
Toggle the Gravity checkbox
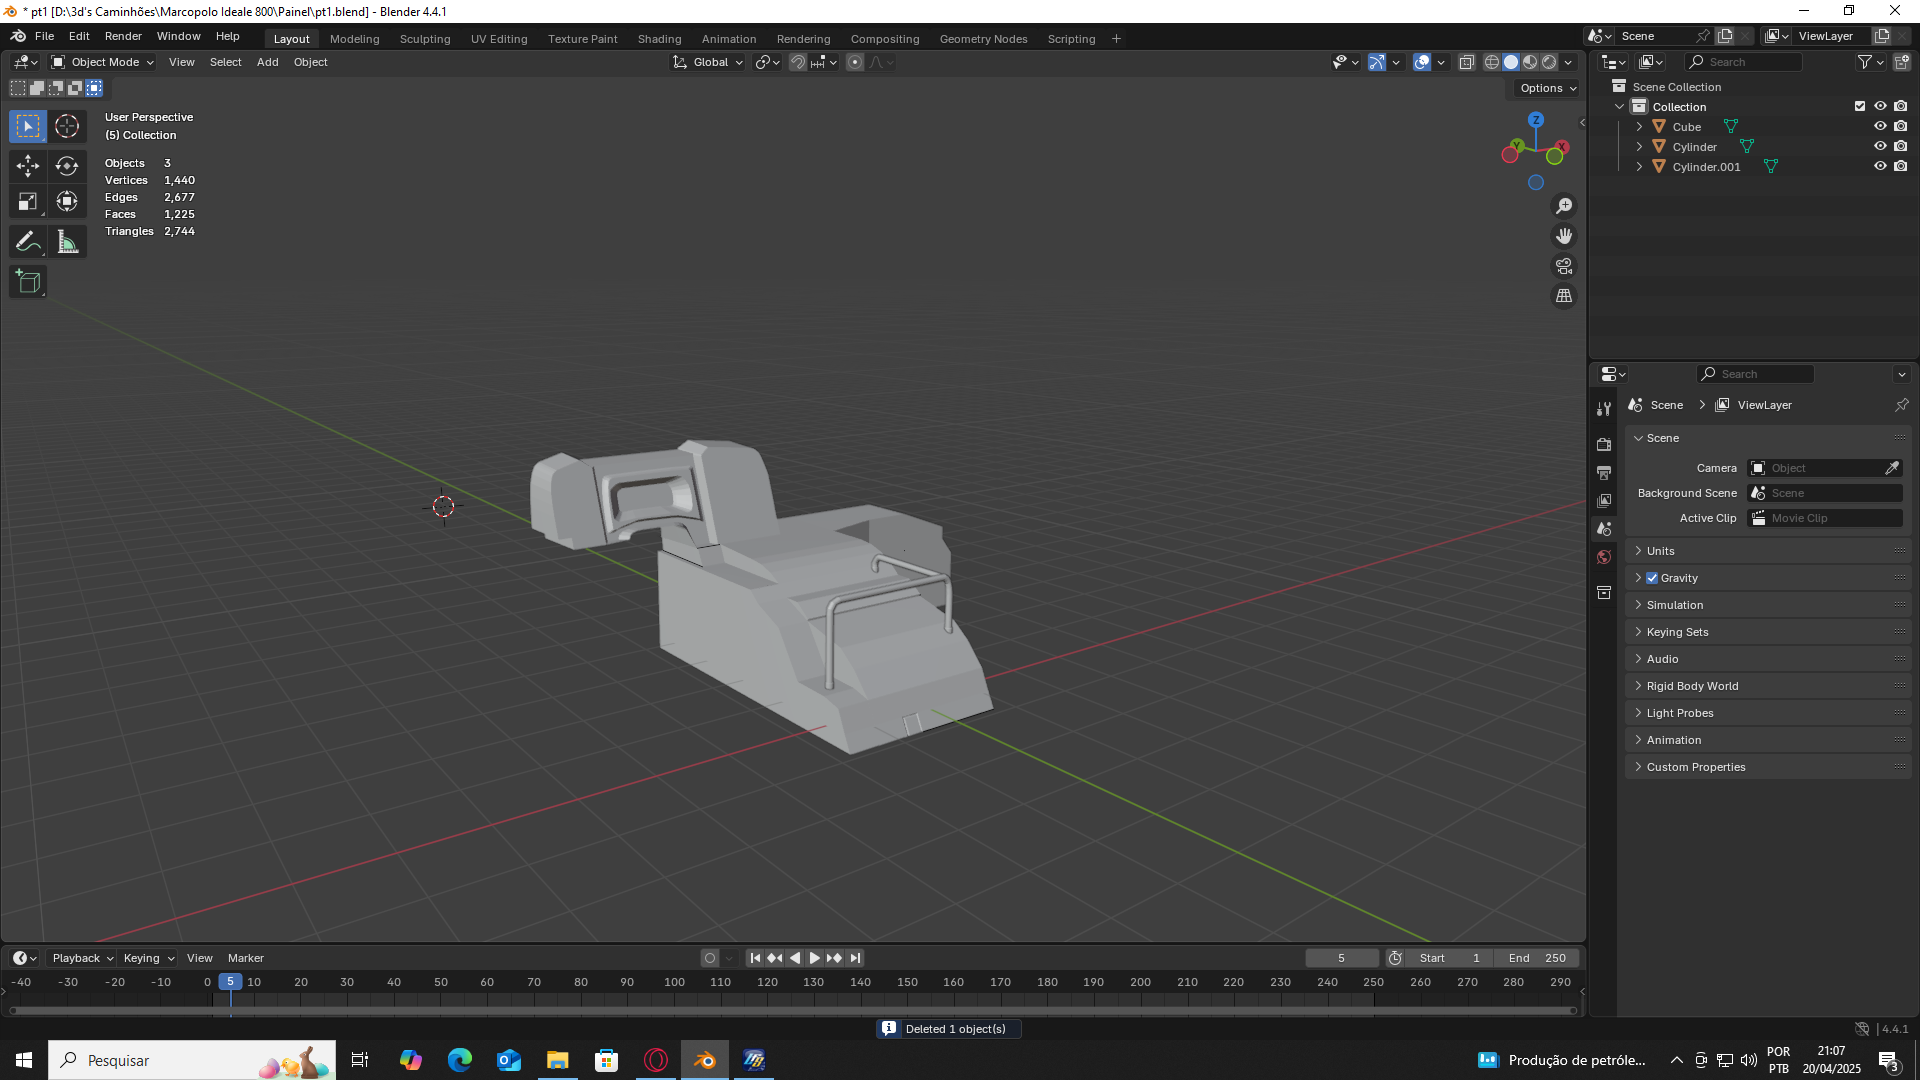point(1652,578)
